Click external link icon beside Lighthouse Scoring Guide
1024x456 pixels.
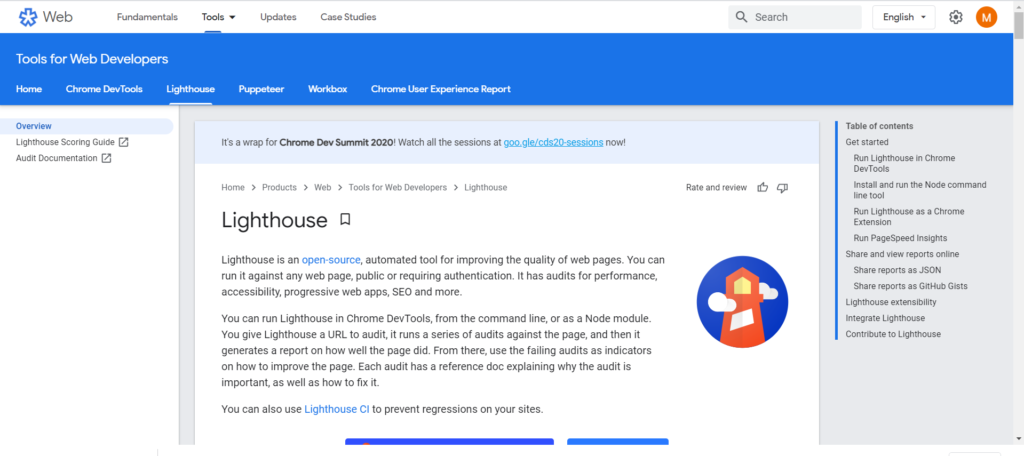123,142
